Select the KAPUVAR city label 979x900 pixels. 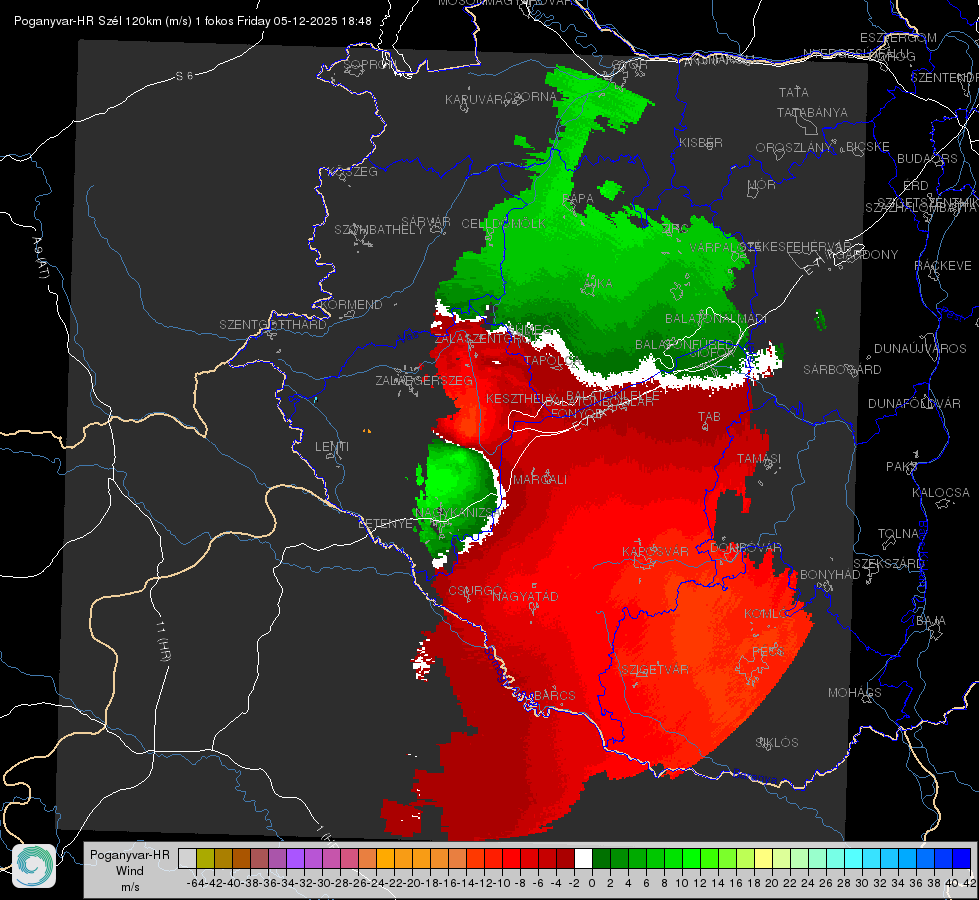[474, 100]
